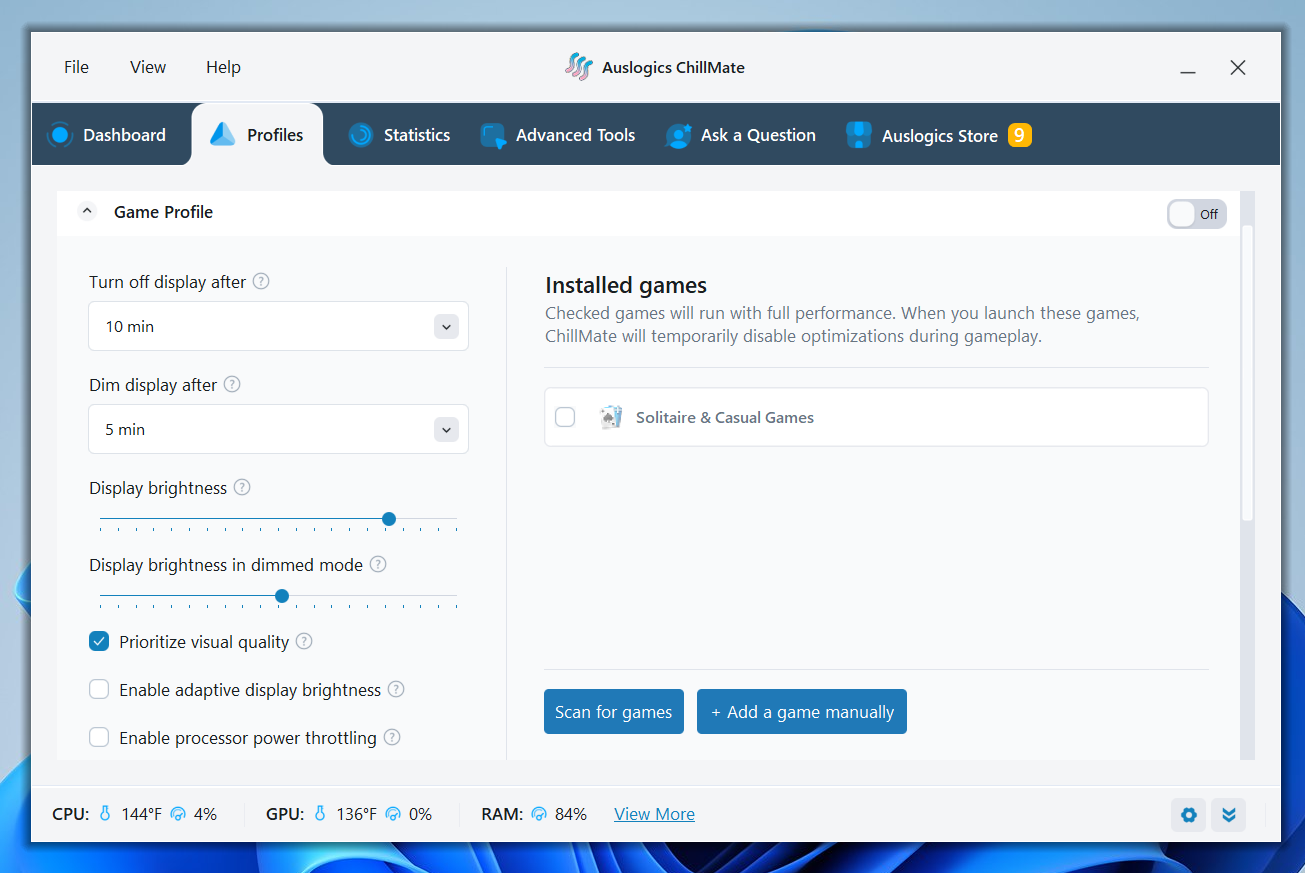The width and height of the screenshot is (1305, 873).
Task: Switch to the Statistics tab
Action: tap(399, 135)
